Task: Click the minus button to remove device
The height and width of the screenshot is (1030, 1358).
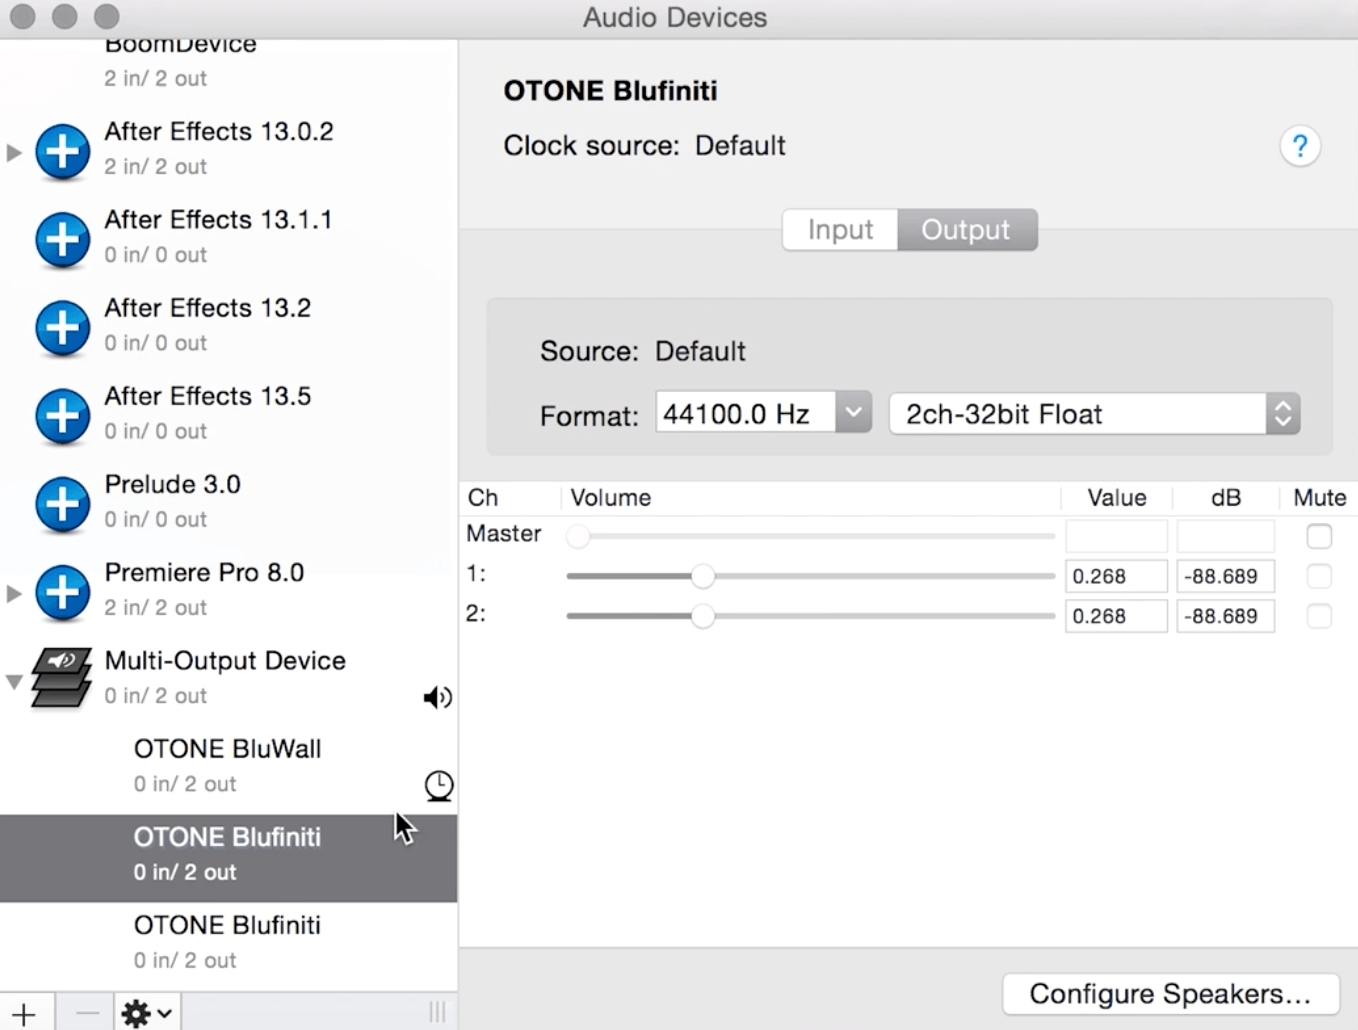Action: [x=87, y=1012]
